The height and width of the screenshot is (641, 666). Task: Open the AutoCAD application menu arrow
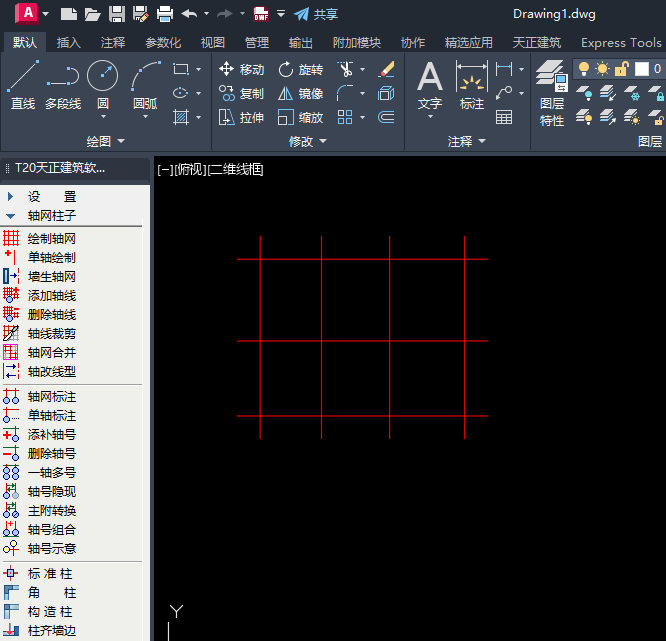(45, 14)
